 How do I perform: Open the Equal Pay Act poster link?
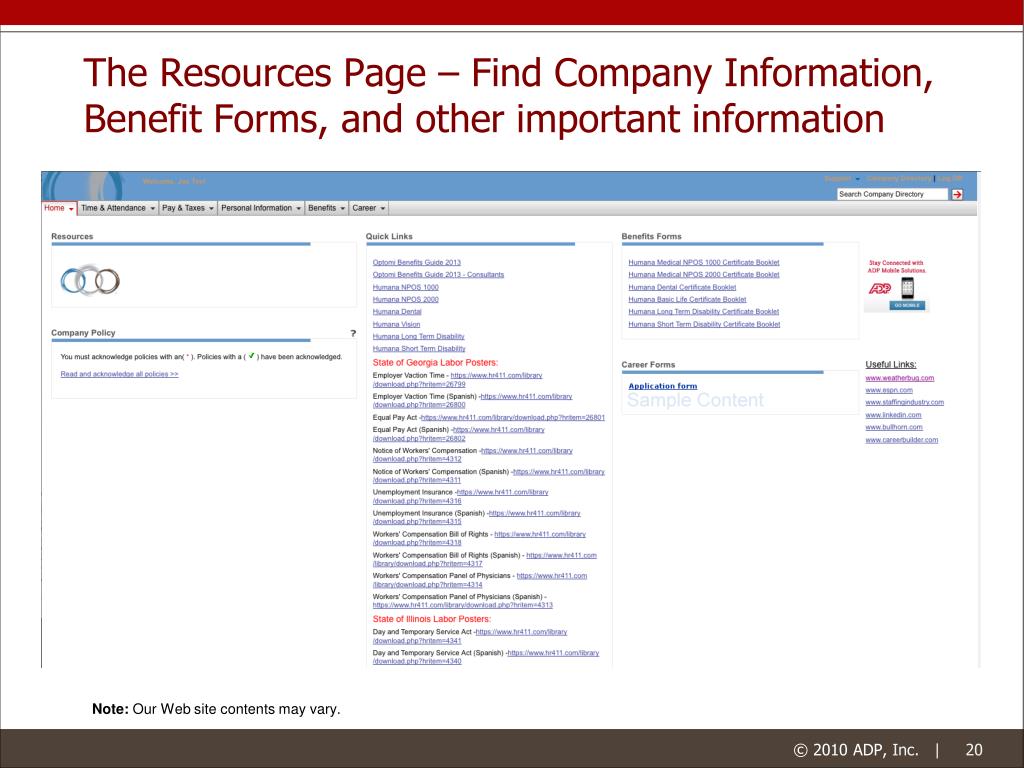tap(513, 418)
